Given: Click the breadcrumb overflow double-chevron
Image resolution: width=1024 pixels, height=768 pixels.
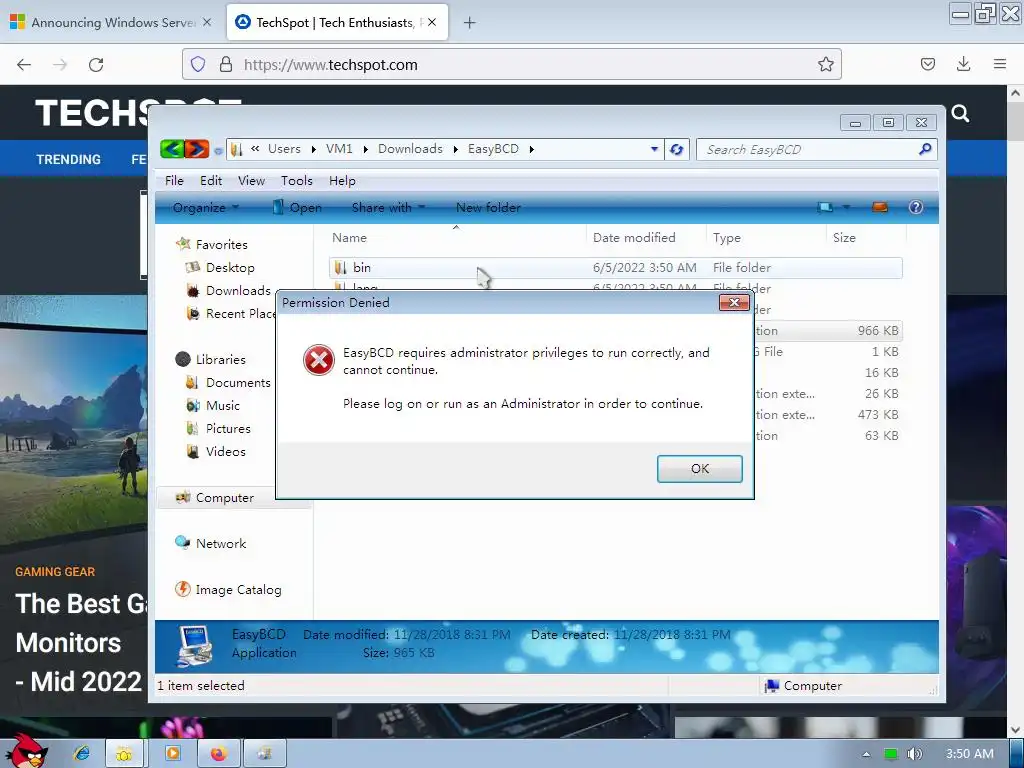Looking at the screenshot, I should point(255,149).
